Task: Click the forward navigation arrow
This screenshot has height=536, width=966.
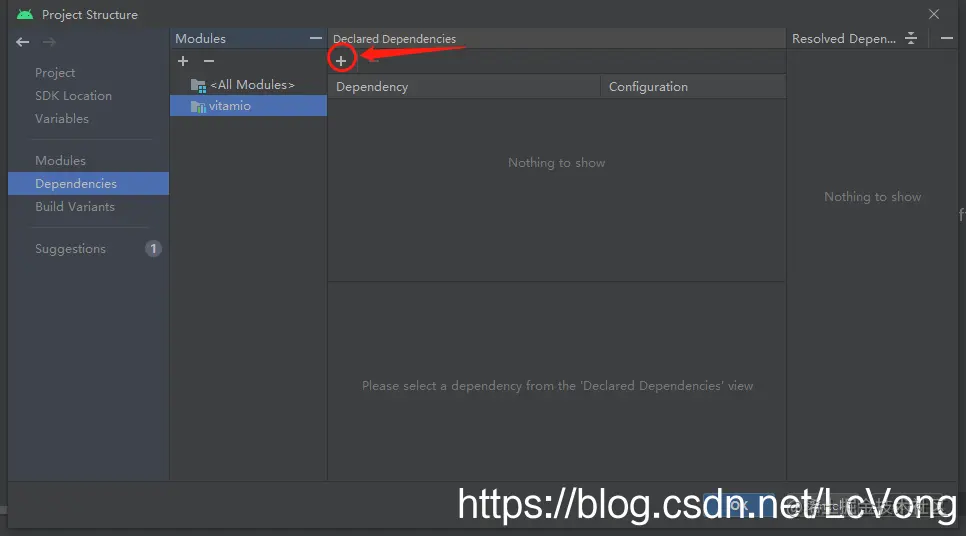Action: [x=49, y=42]
